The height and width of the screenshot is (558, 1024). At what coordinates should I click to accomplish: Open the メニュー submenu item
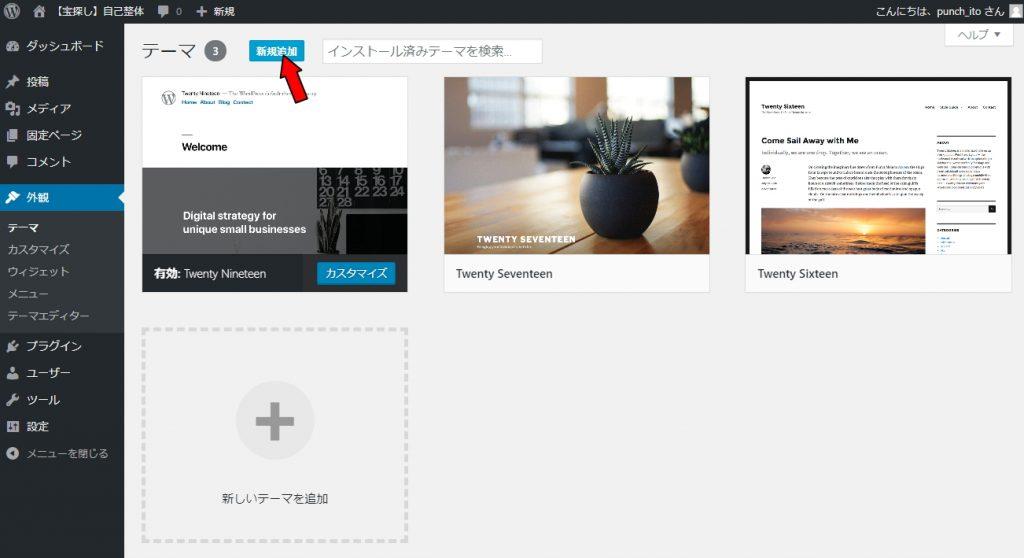click(27, 293)
